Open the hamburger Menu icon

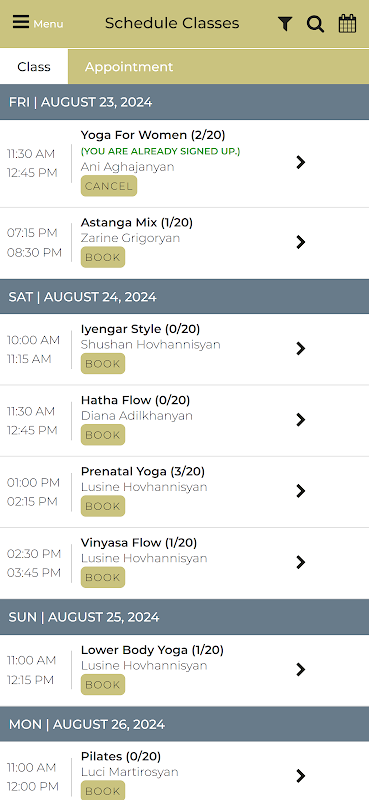21,22
